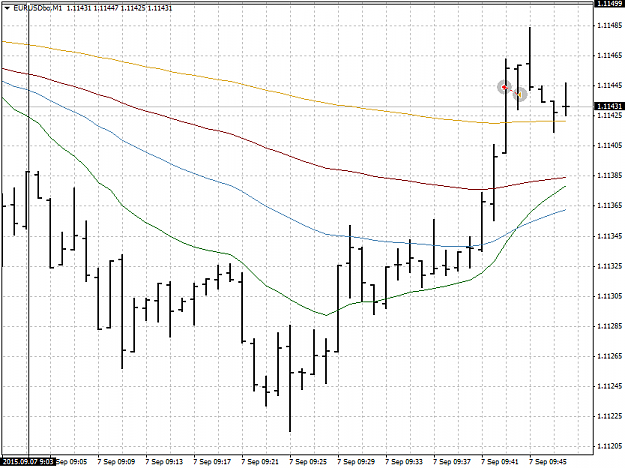Click time axis label 7 Sep 09:13

pyautogui.click(x=164, y=462)
